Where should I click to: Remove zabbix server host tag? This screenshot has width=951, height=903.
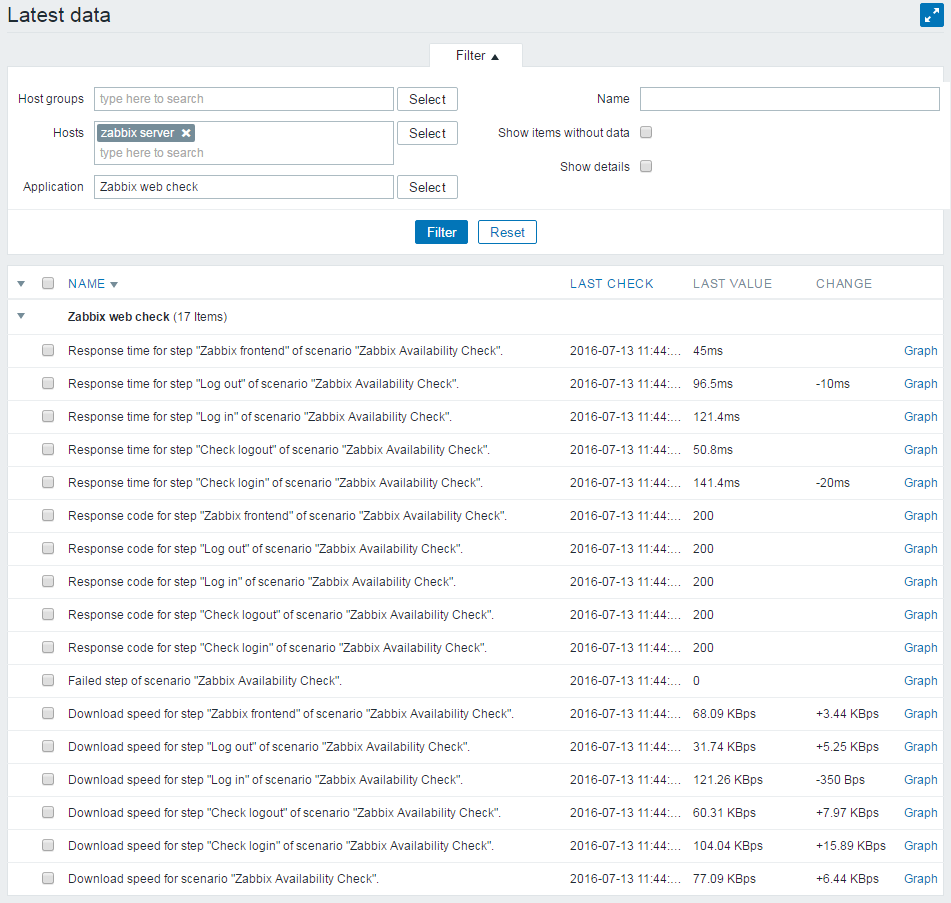point(186,133)
